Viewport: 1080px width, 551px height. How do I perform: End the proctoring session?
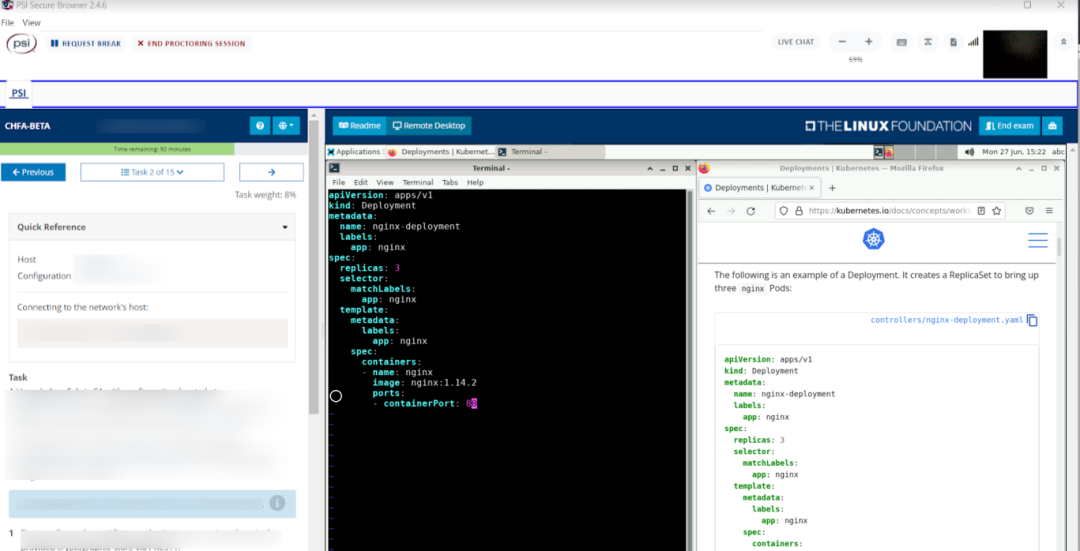[191, 43]
